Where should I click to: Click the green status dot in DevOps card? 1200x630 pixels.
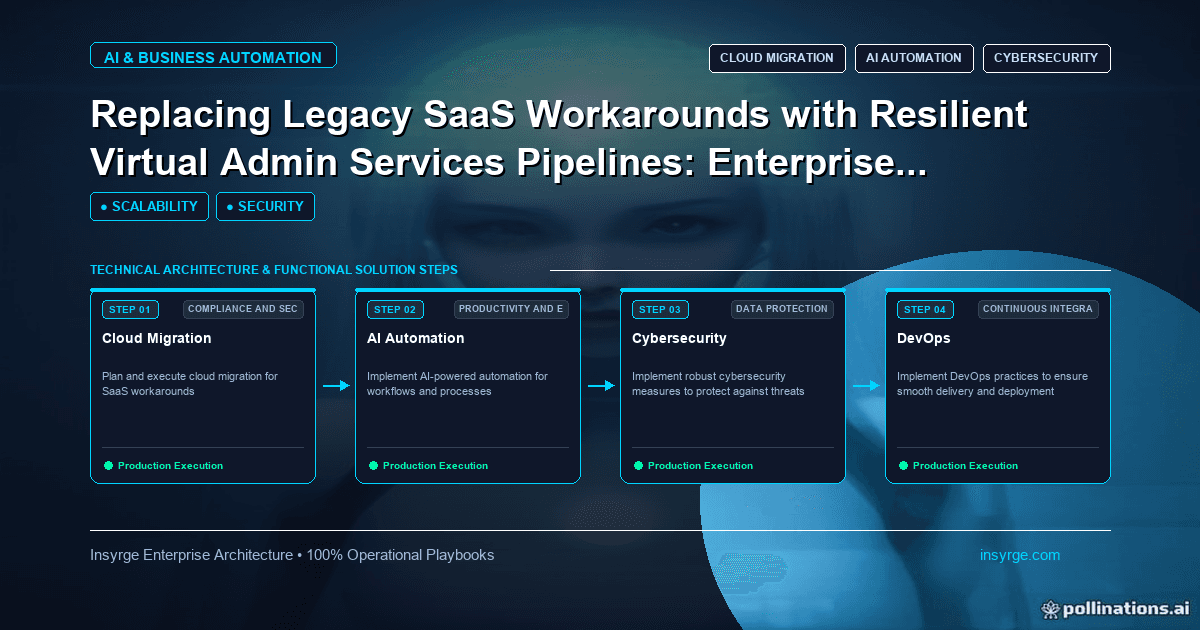[903, 465]
